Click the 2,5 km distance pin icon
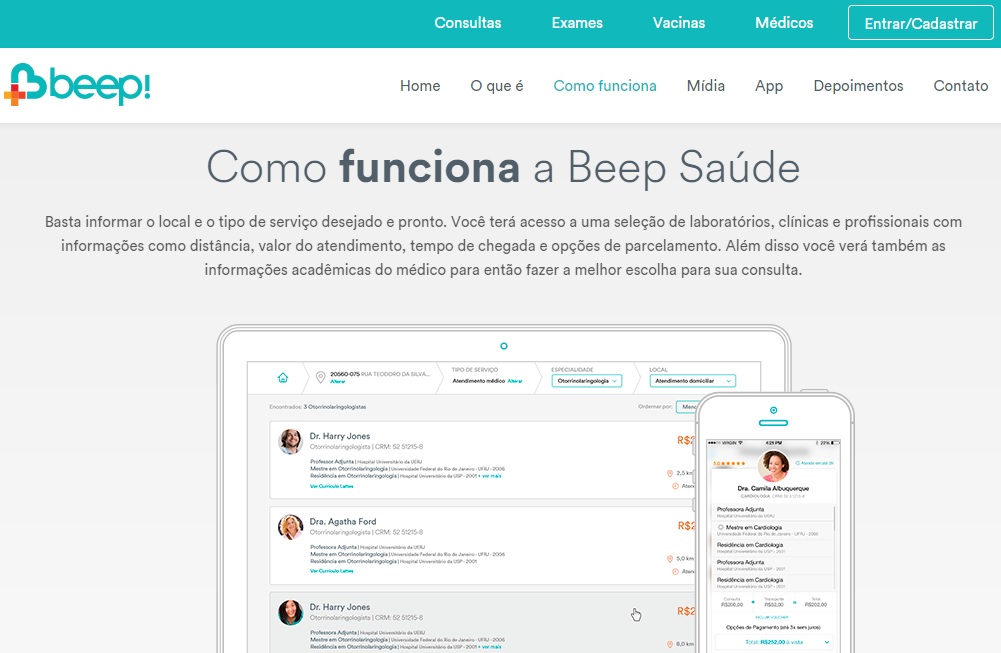This screenshot has width=1001, height=653. [x=668, y=473]
